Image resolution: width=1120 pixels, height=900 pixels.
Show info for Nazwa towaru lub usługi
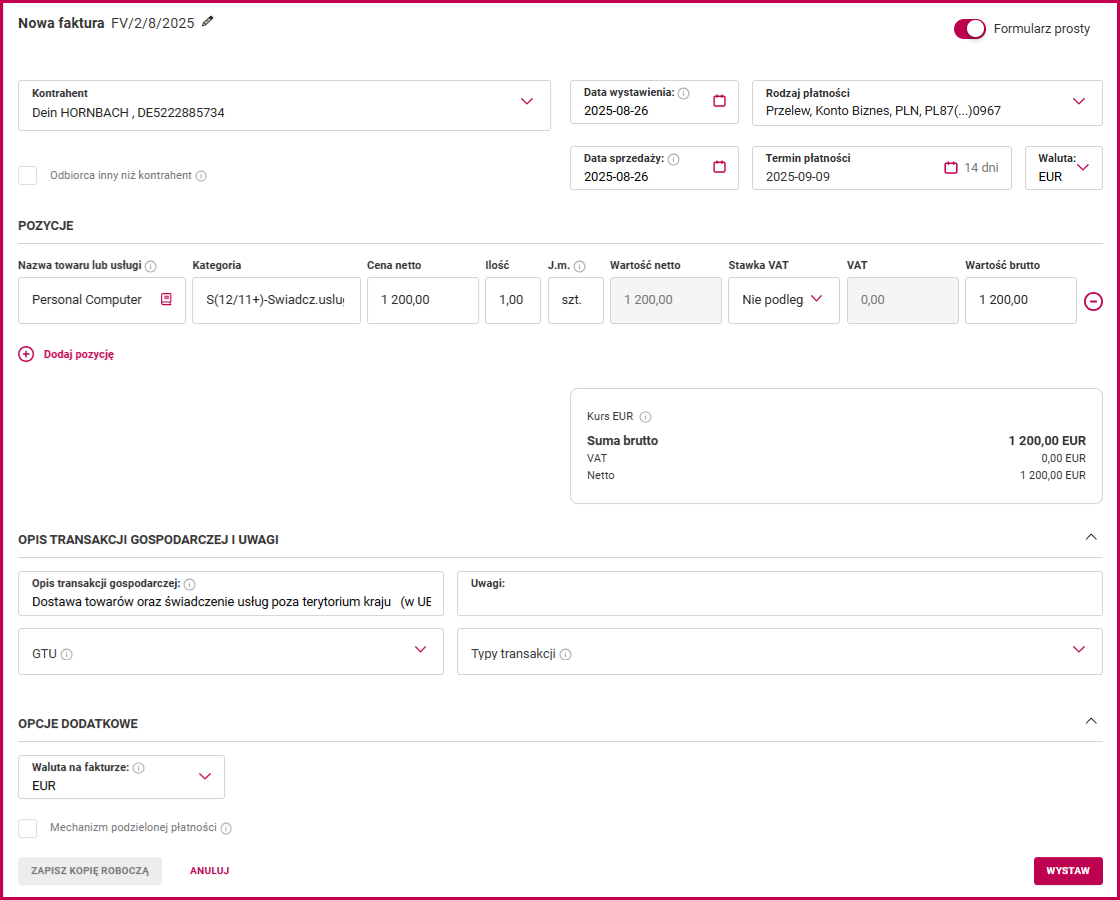coord(151,266)
